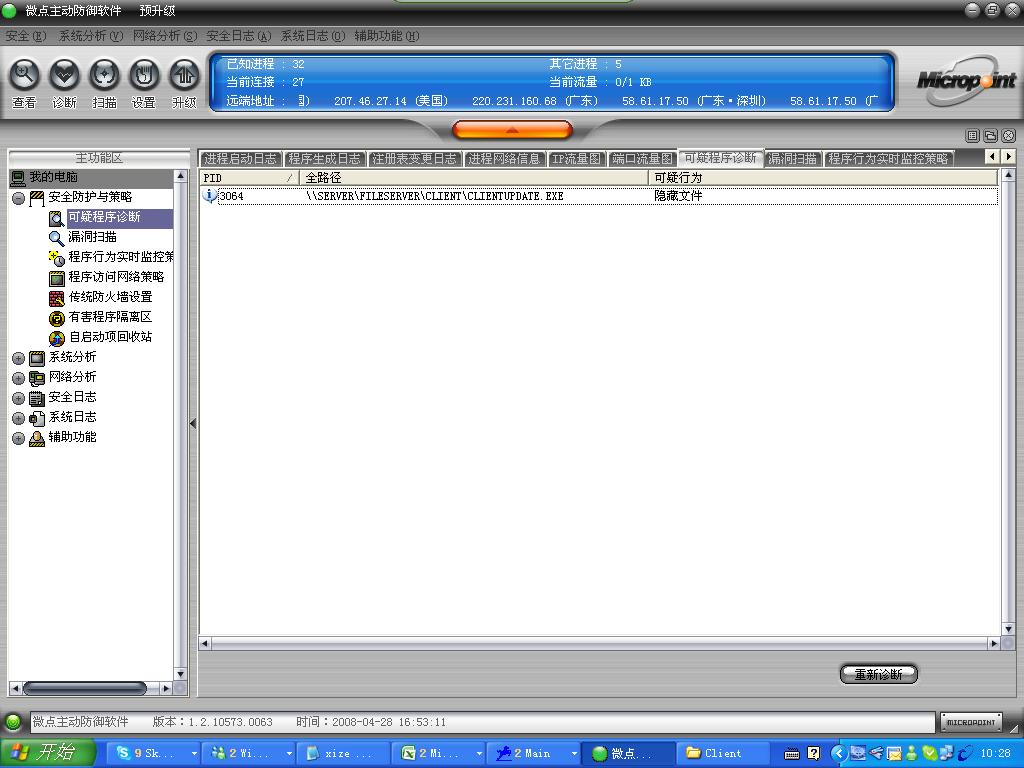Image resolution: width=1024 pixels, height=768 pixels.
Task: Collapse sidebar with the left arrow splitter
Action: pos(193,423)
